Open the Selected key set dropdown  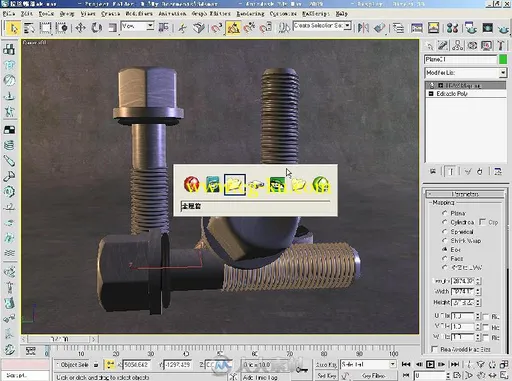[x=368, y=364]
